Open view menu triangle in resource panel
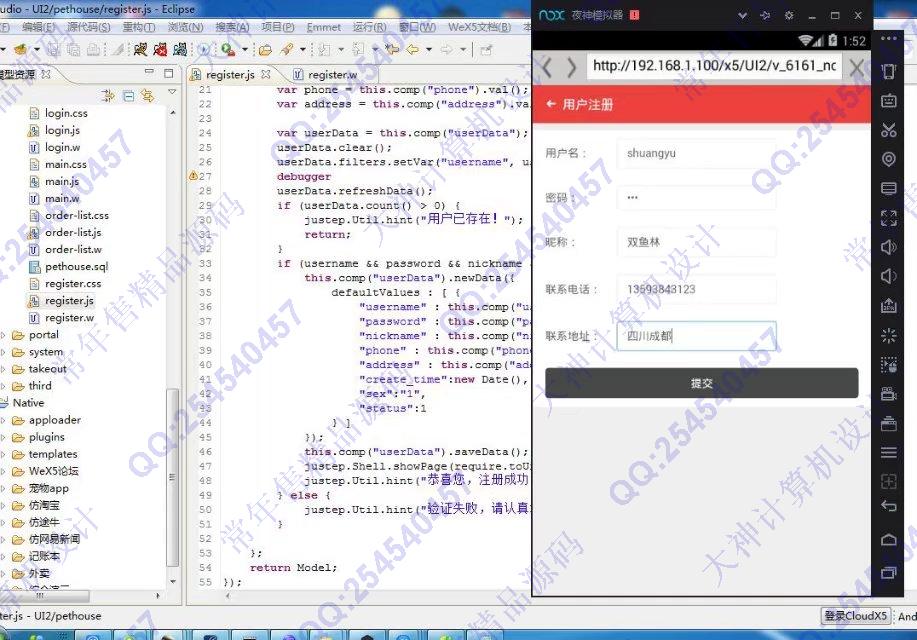 [172, 92]
